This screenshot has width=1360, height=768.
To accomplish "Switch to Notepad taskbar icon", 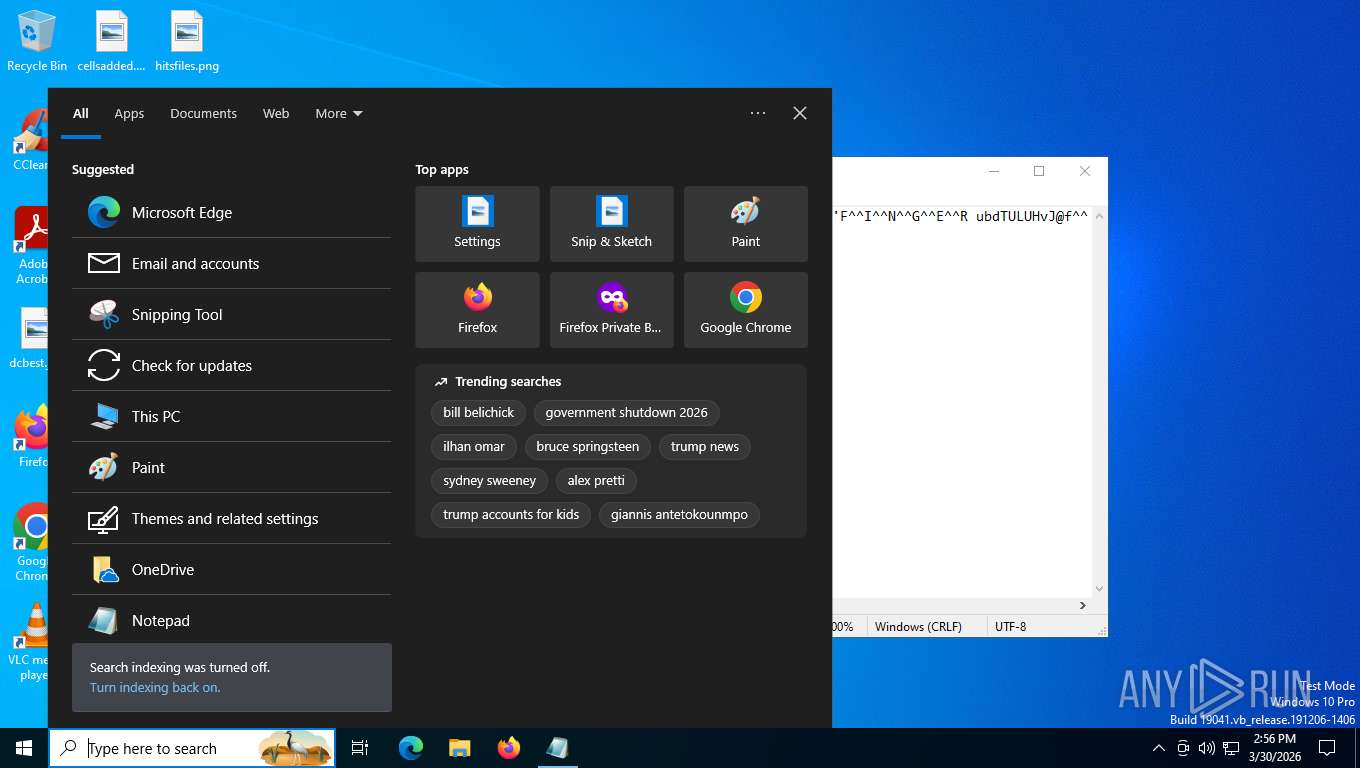I will [558, 748].
